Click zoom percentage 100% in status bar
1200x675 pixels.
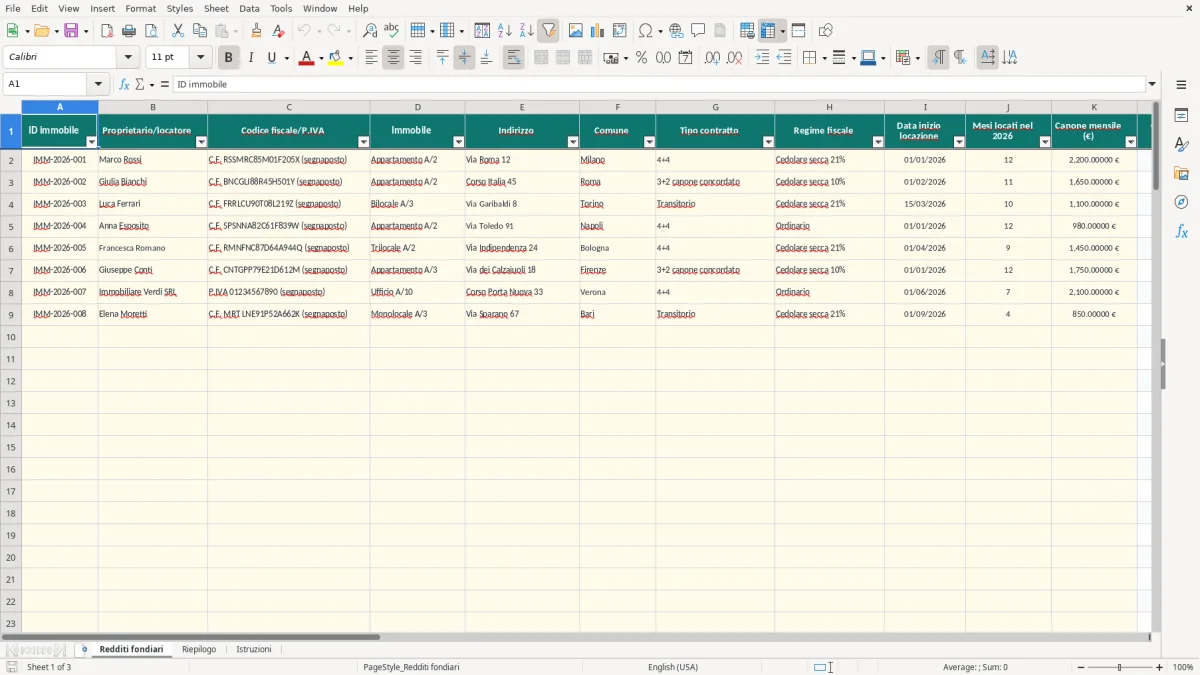[1183, 667]
